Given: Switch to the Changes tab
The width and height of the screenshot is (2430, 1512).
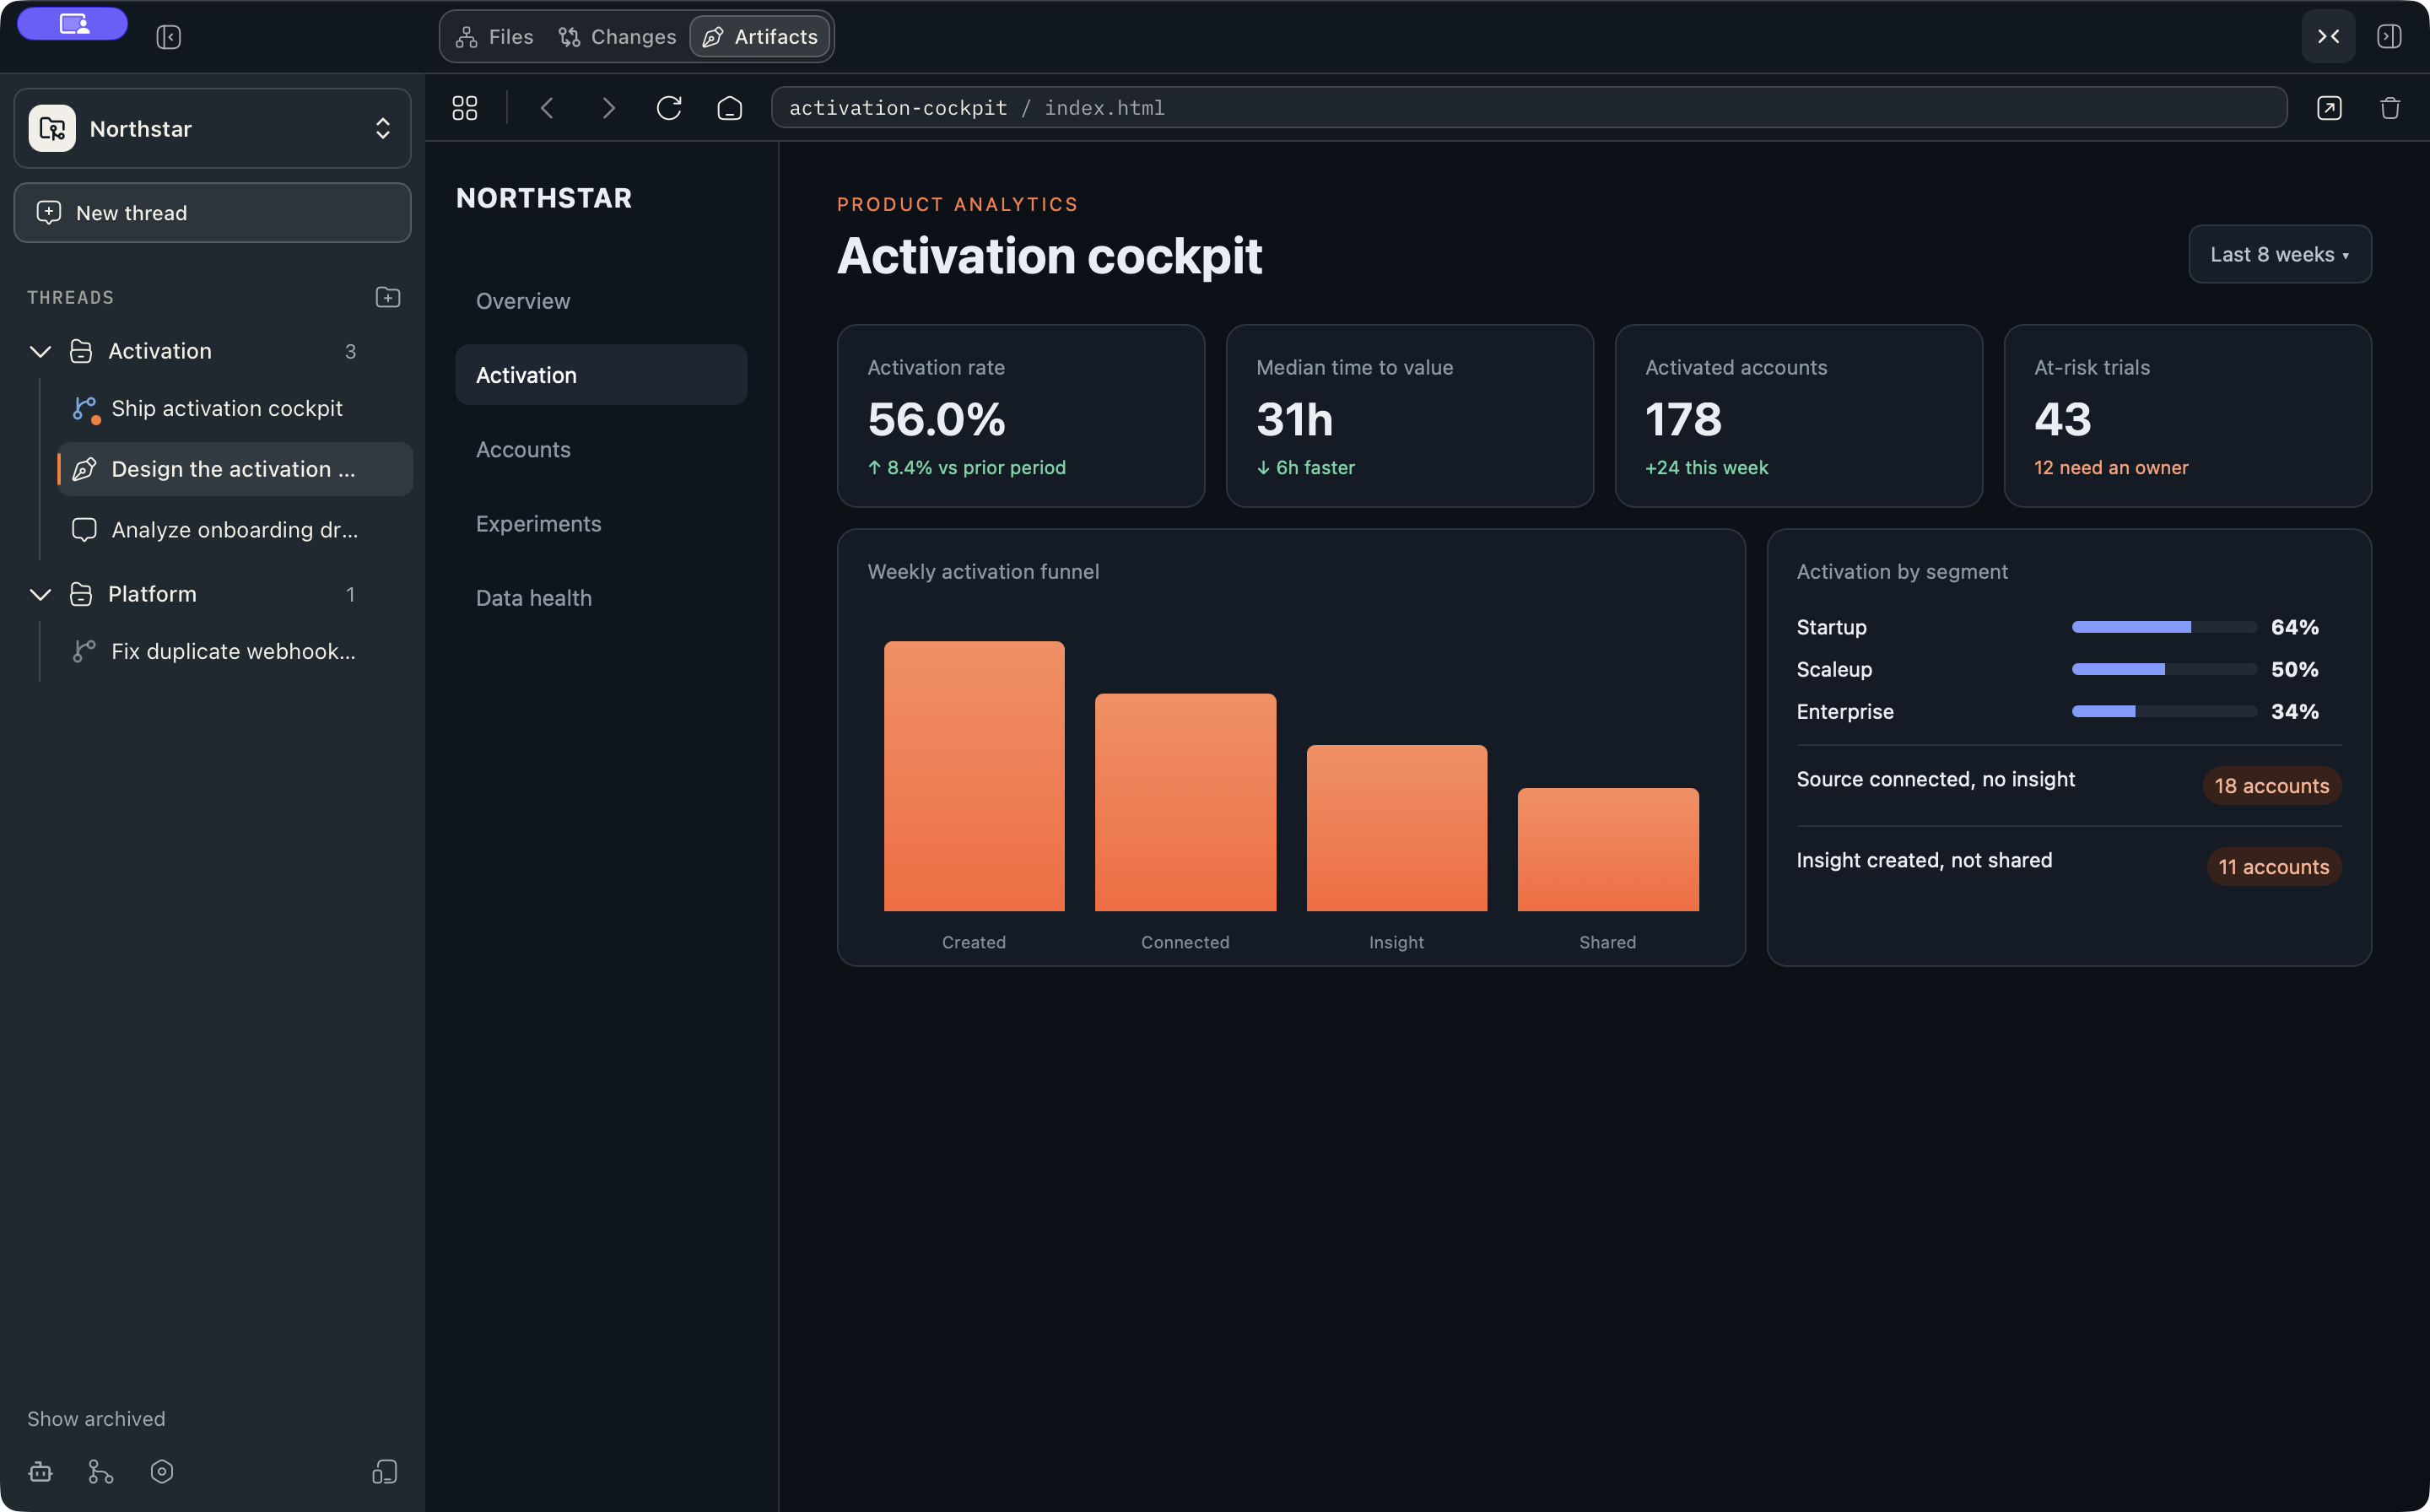Looking at the screenshot, I should tap(618, 37).
